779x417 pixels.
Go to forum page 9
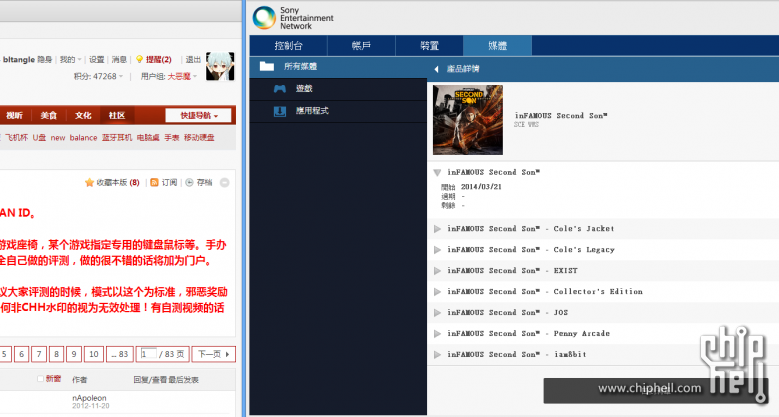tap(74, 354)
